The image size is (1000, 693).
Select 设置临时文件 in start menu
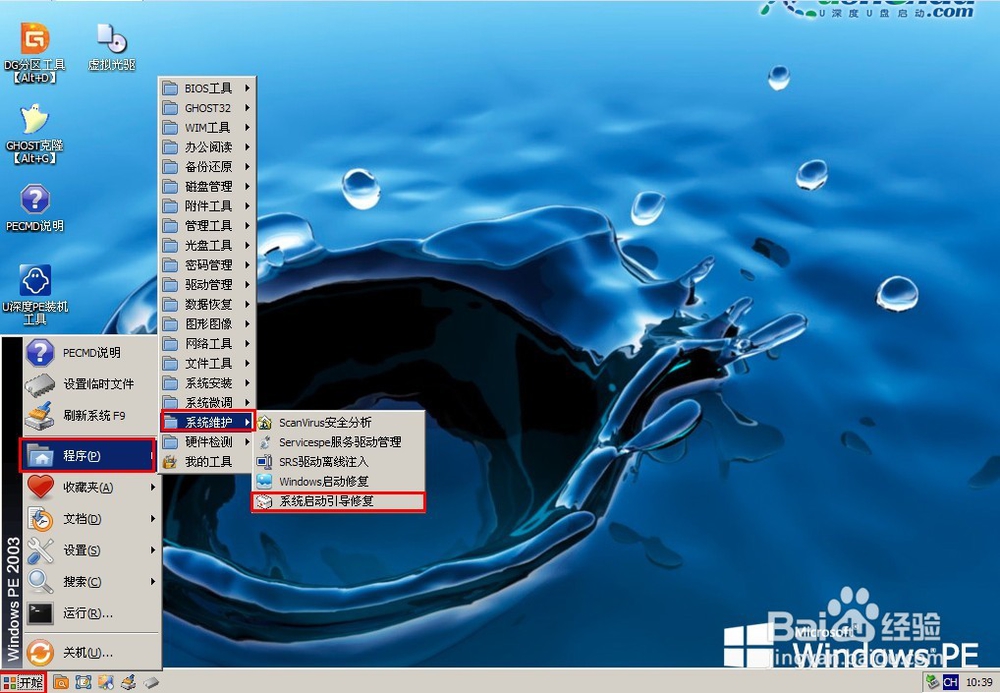pyautogui.click(x=91, y=384)
